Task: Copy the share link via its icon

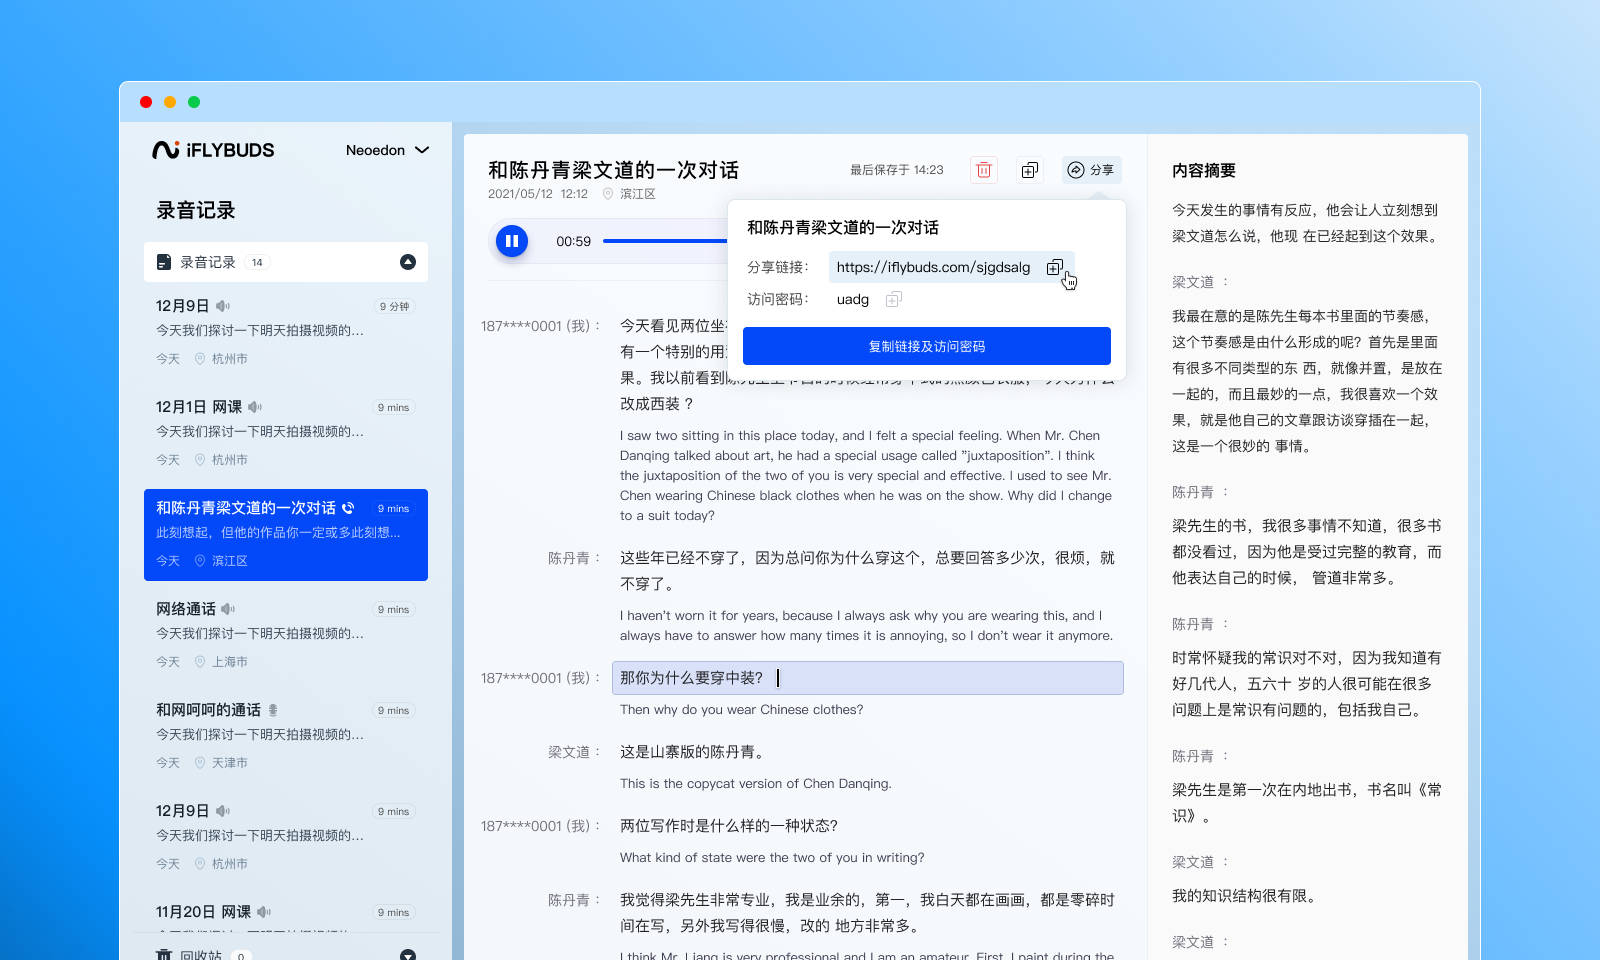Action: tap(1054, 267)
